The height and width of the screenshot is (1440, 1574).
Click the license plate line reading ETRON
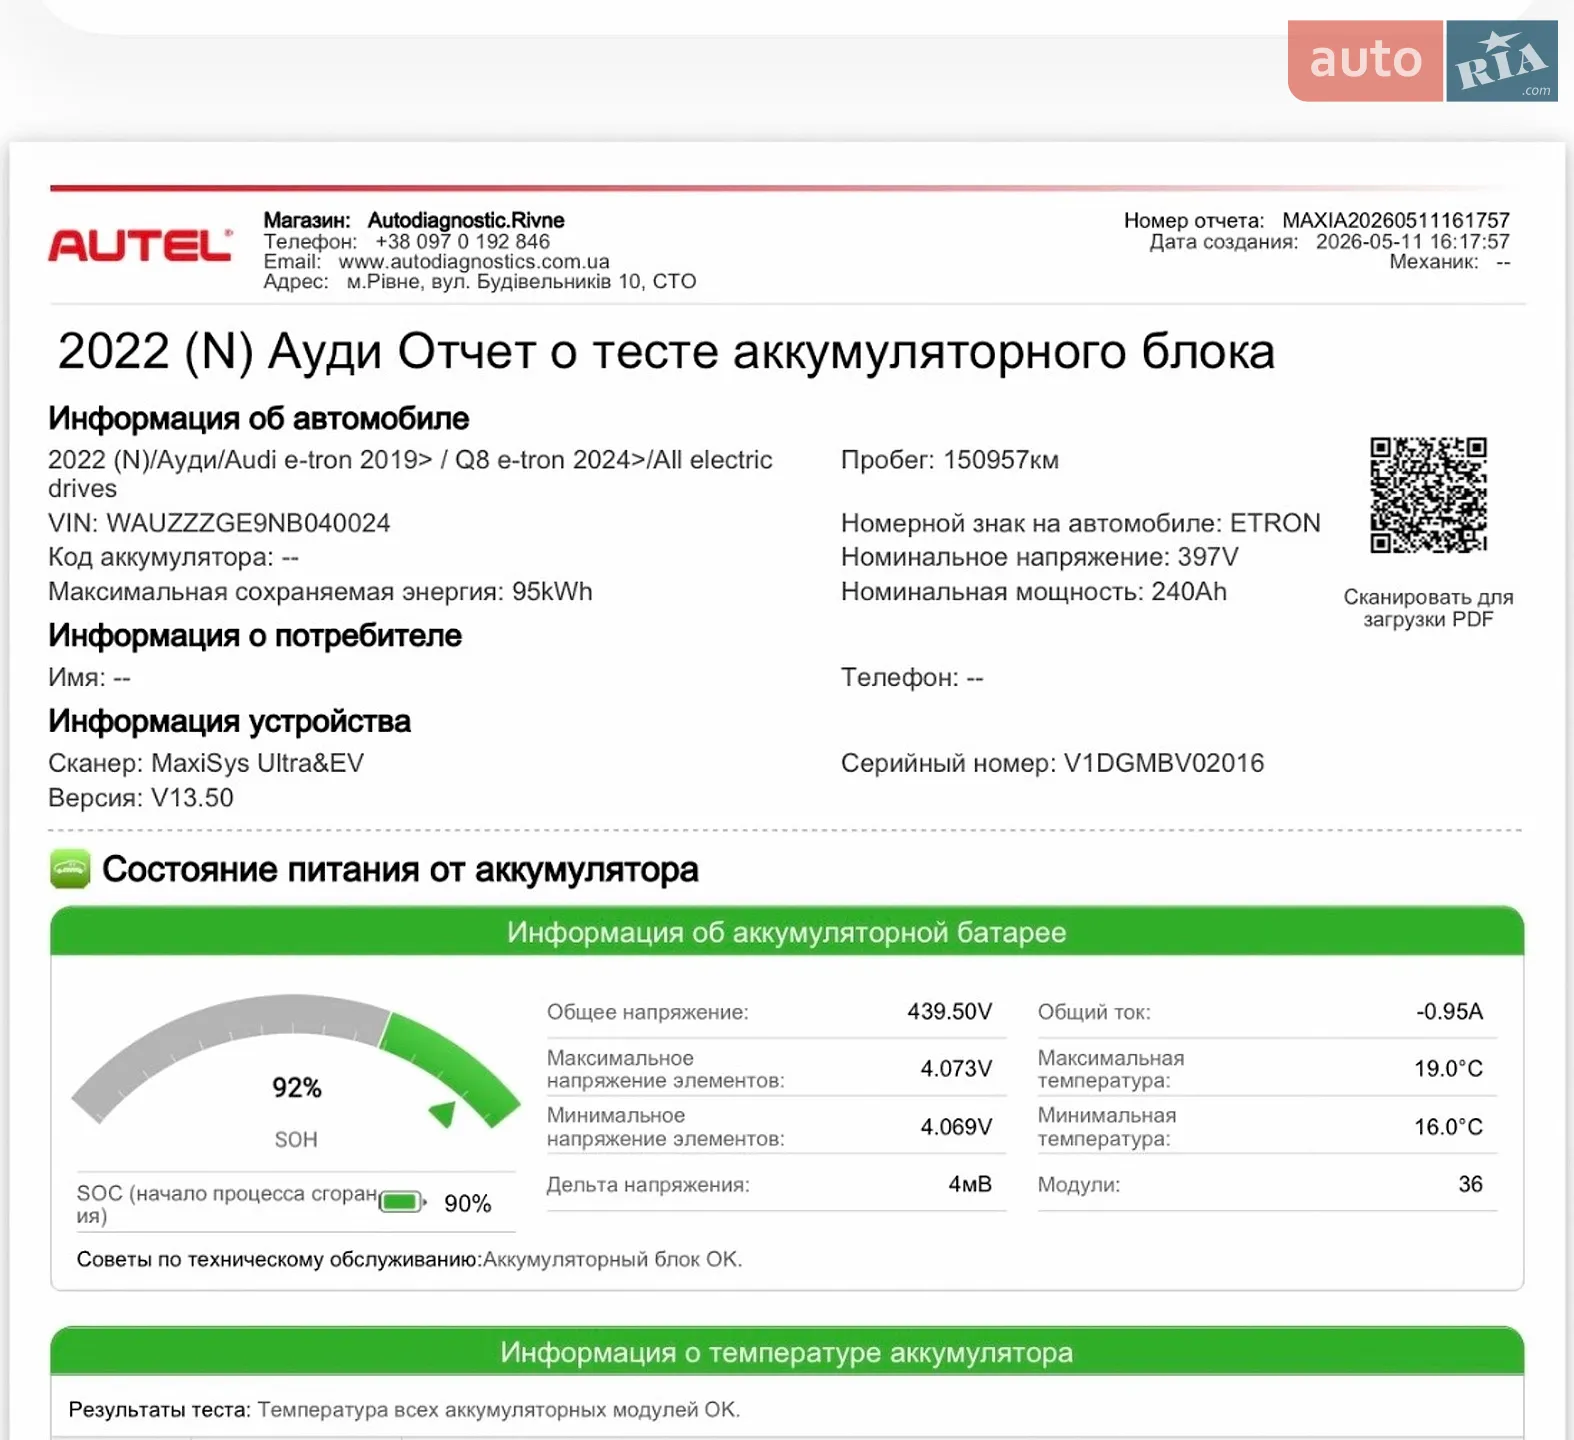(1081, 523)
